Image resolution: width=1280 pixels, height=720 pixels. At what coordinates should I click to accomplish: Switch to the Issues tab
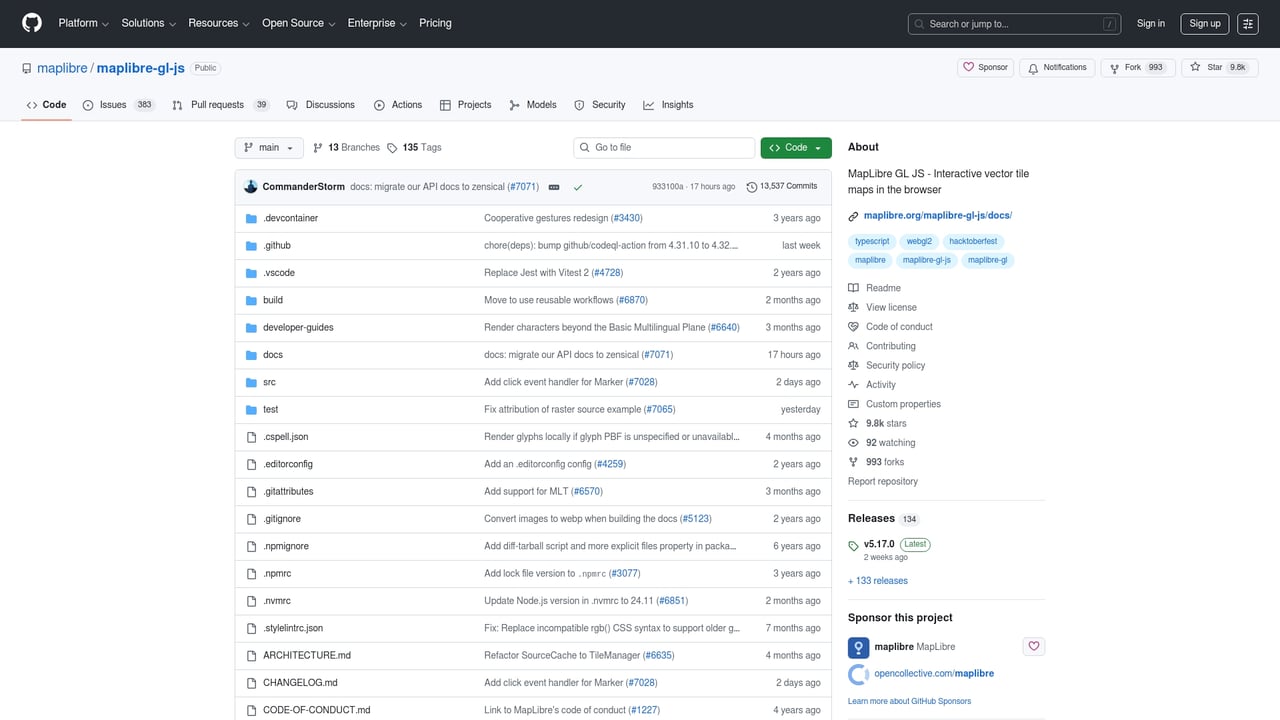point(113,104)
